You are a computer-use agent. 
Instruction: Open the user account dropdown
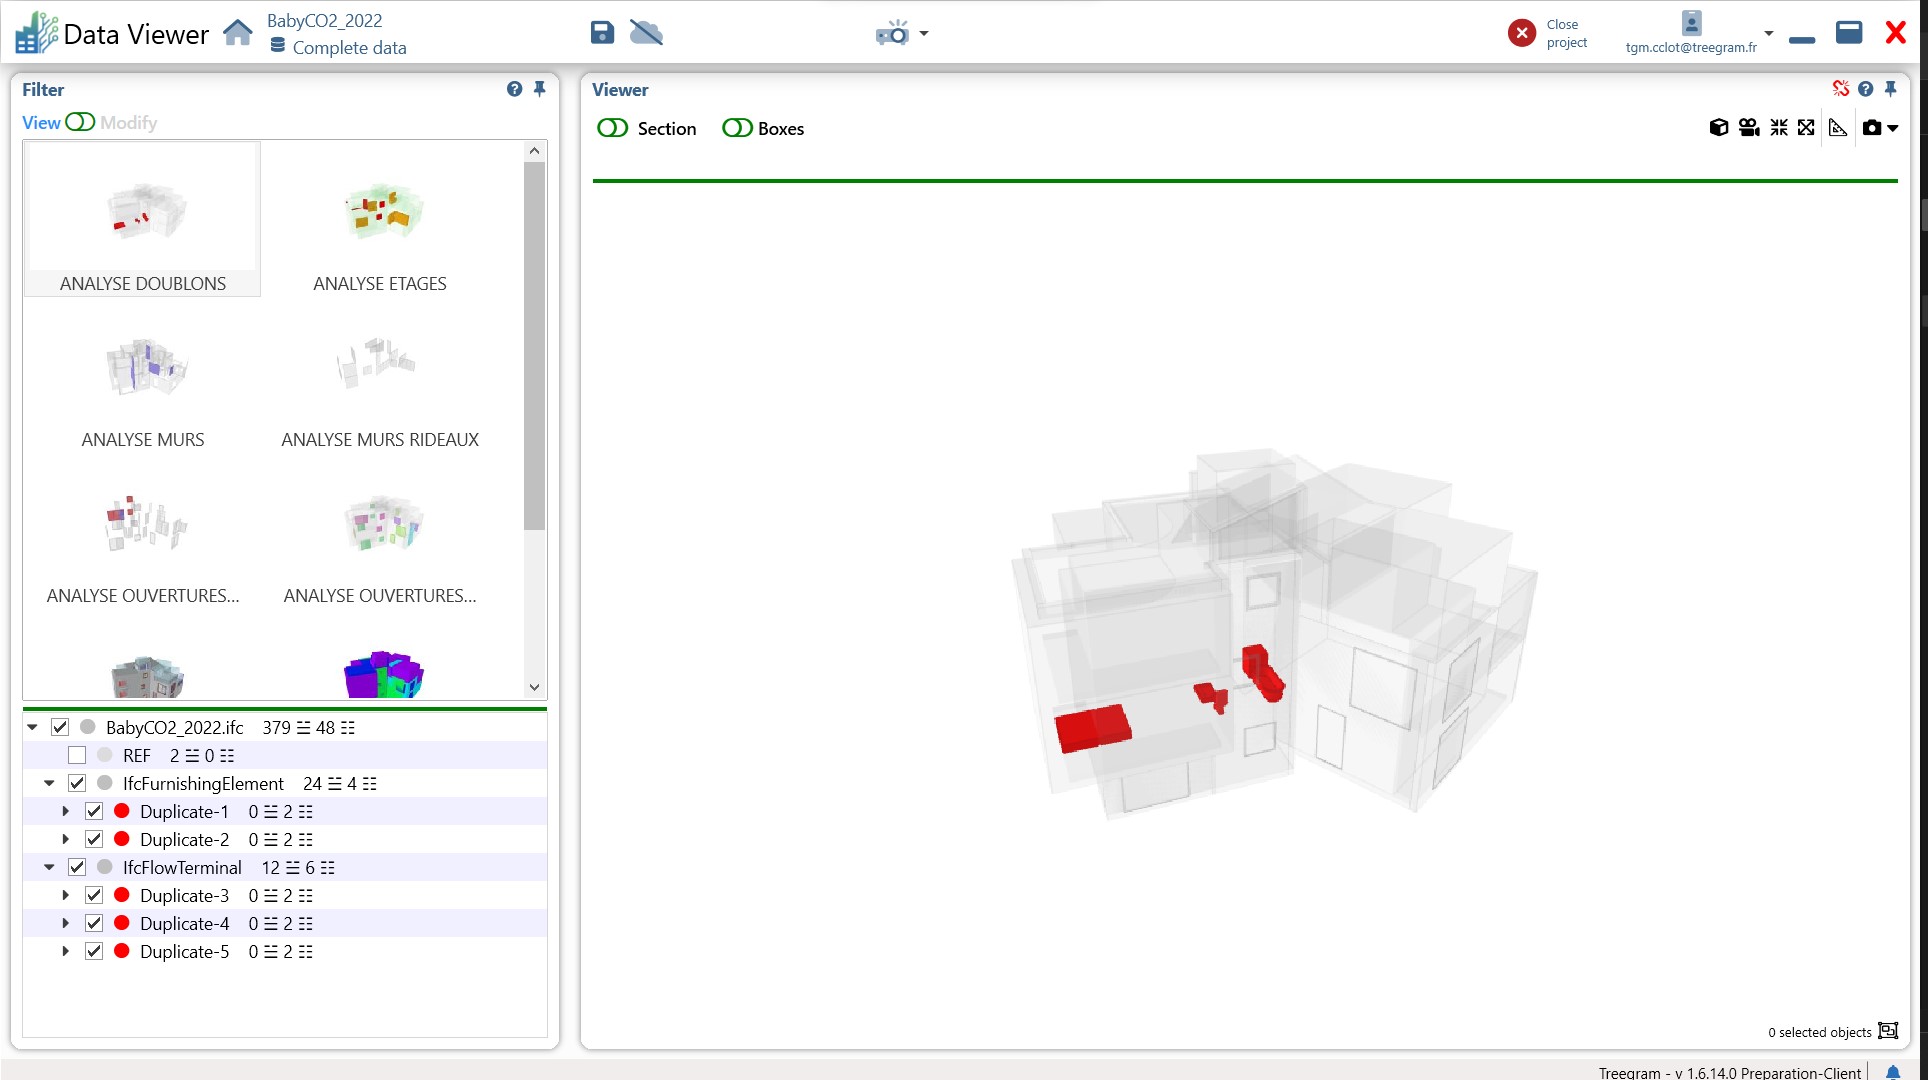pos(1768,33)
